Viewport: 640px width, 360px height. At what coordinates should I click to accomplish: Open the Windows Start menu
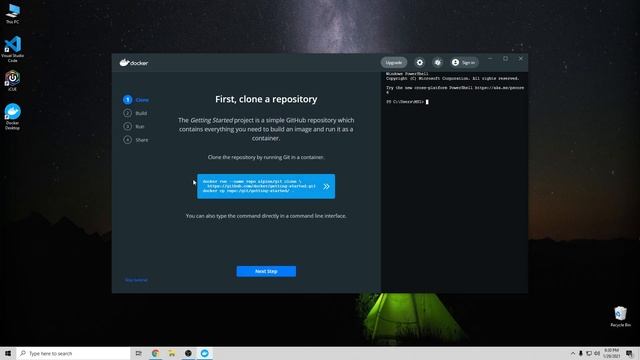tap(8, 353)
